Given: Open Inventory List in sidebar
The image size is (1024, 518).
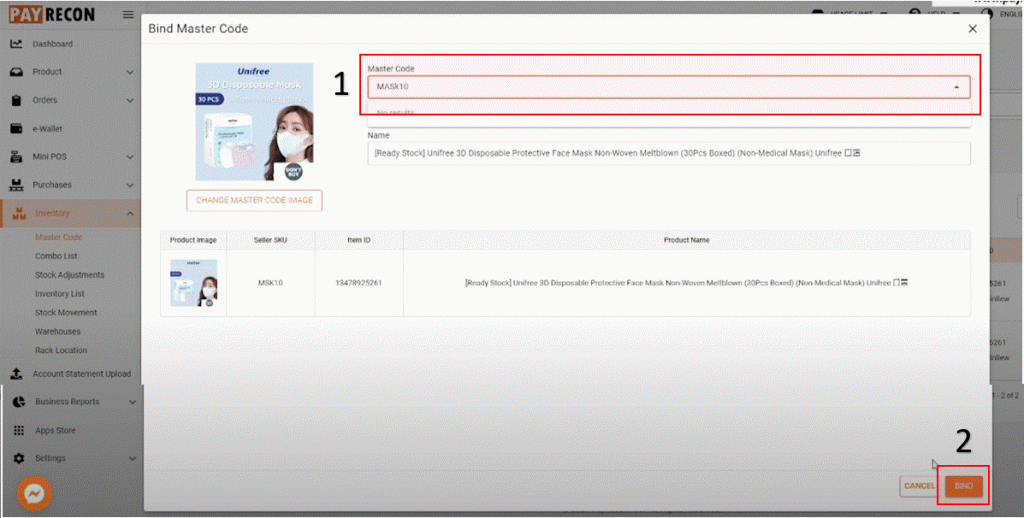Looking at the screenshot, I should 60,294.
